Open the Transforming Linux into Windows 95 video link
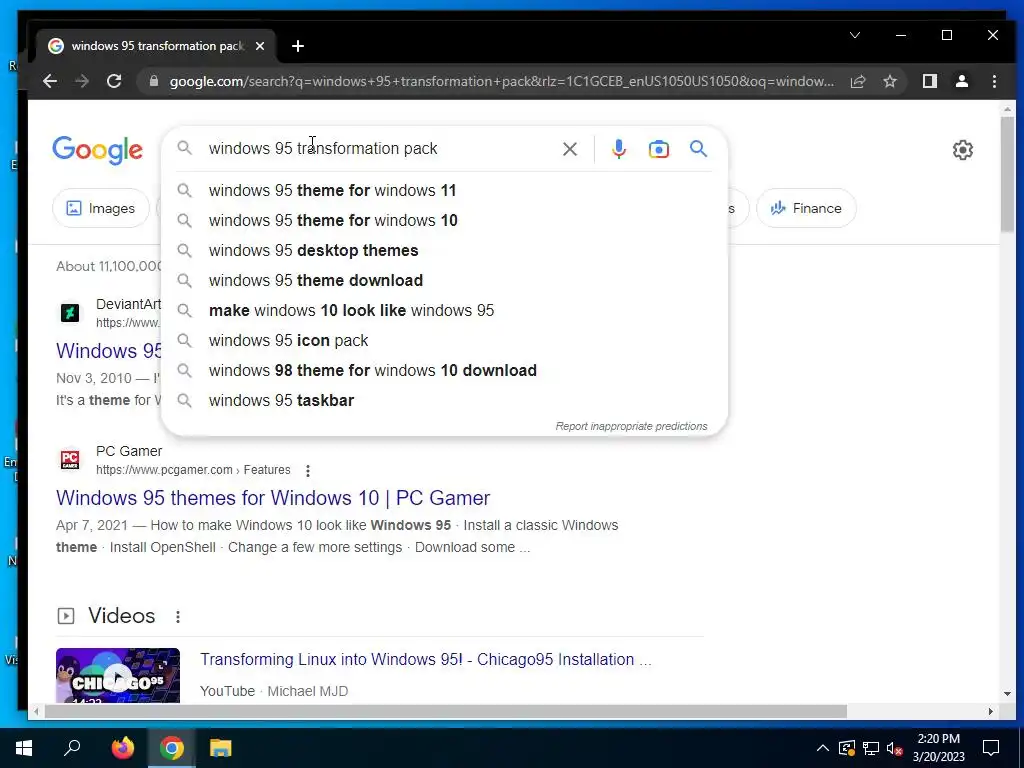Viewport: 1024px width, 768px height. [426, 660]
